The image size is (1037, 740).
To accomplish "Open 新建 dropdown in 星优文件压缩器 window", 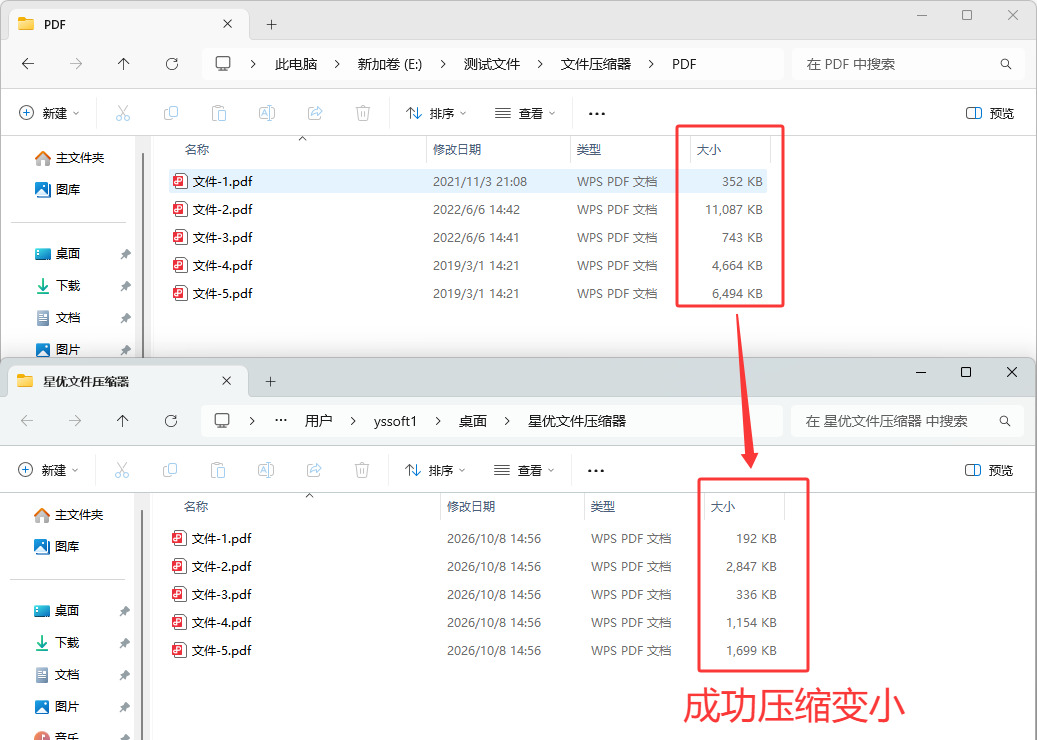I will point(48,470).
